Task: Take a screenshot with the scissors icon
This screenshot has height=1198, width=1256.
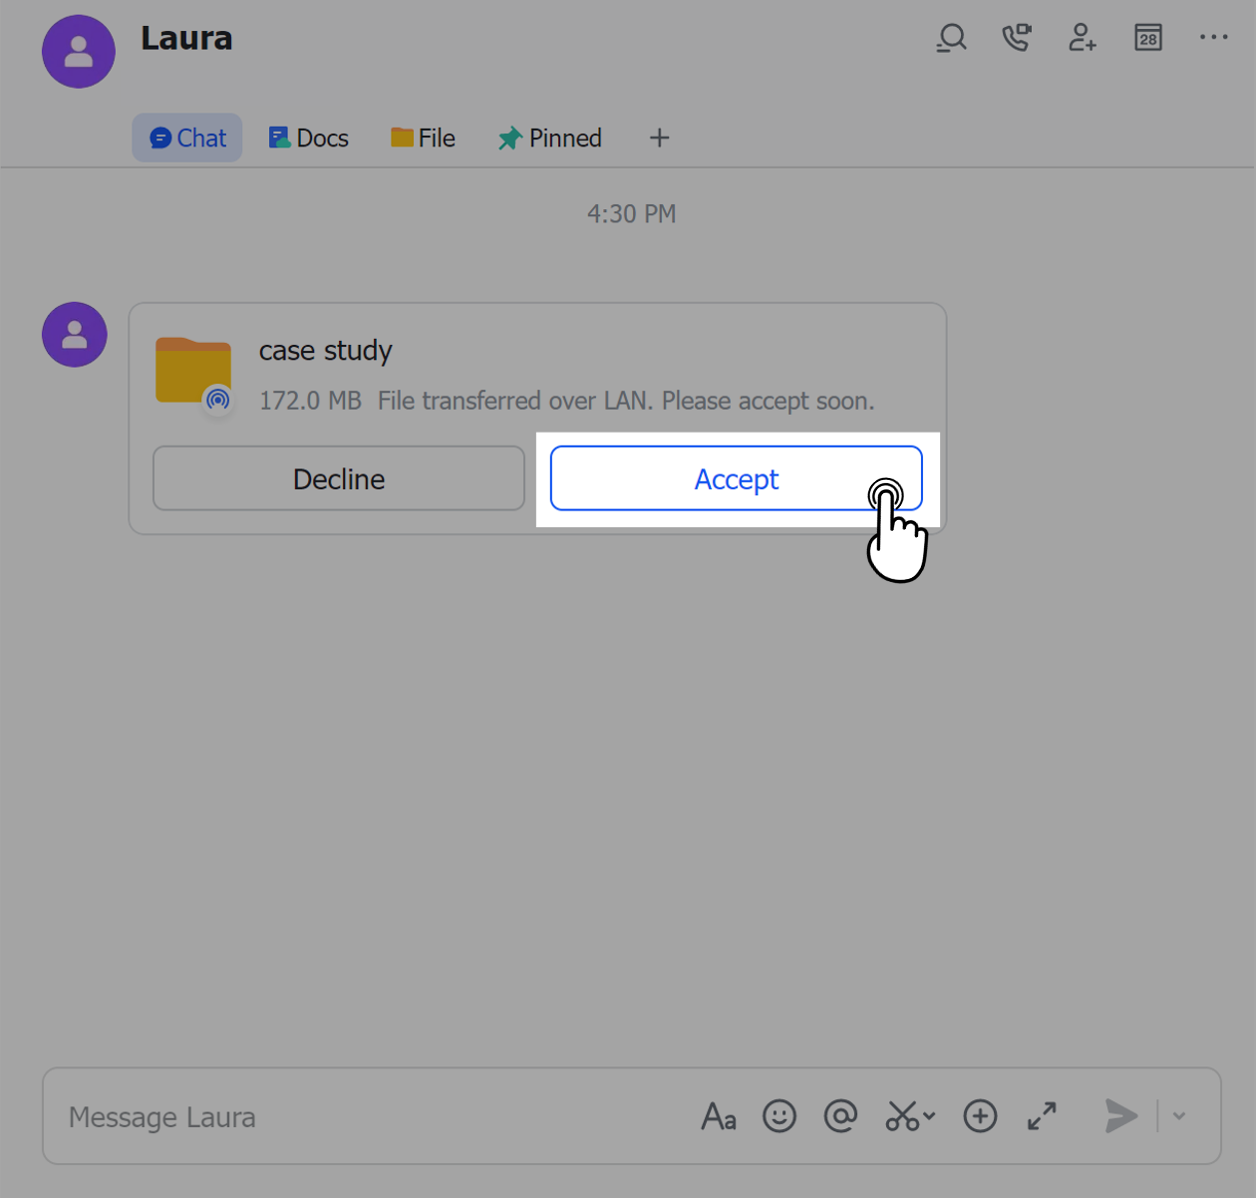Action: pos(903,1116)
